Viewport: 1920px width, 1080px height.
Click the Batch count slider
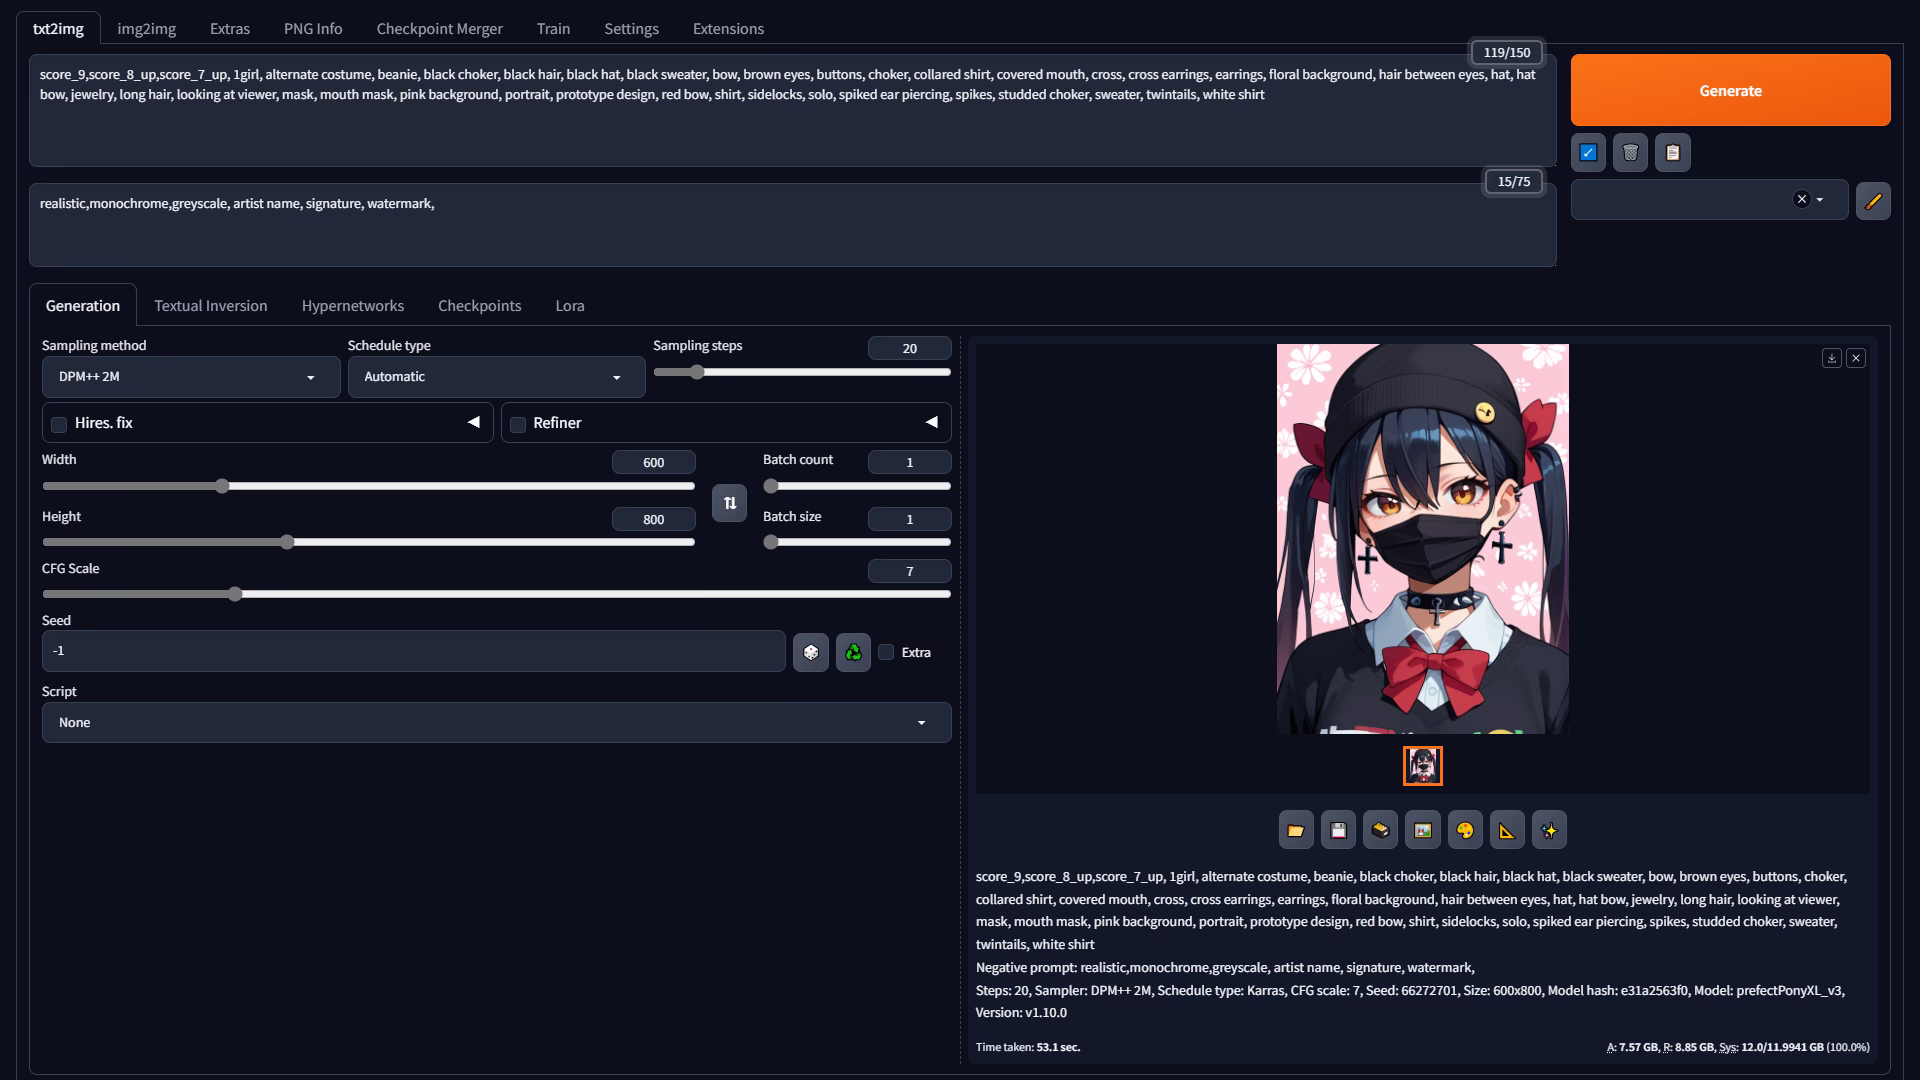(857, 486)
